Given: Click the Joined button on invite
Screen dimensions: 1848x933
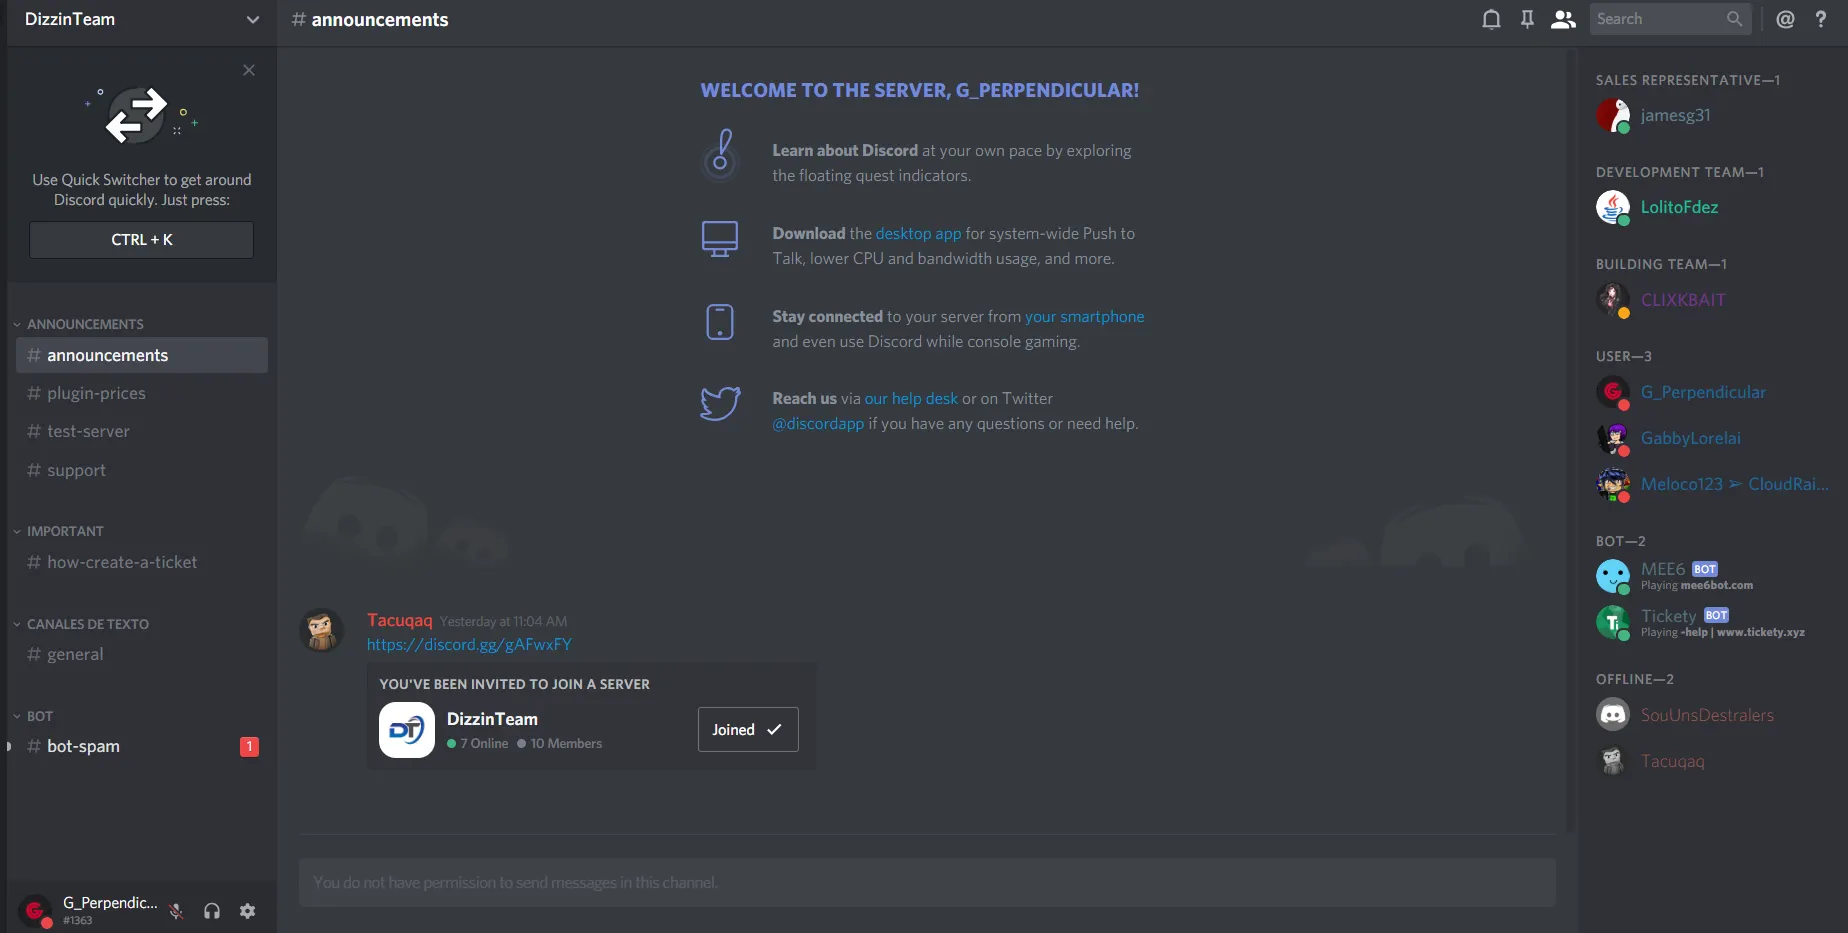Looking at the screenshot, I should point(748,730).
